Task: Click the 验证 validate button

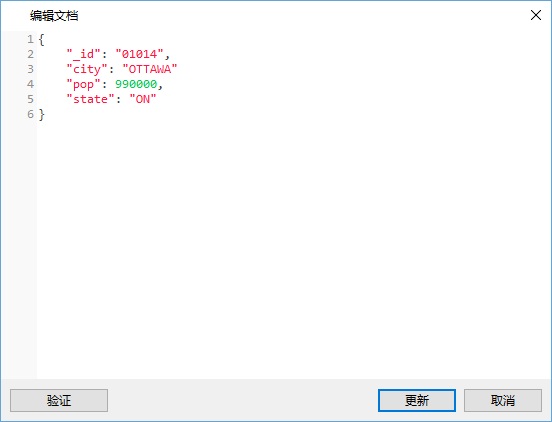Action: 59,400
